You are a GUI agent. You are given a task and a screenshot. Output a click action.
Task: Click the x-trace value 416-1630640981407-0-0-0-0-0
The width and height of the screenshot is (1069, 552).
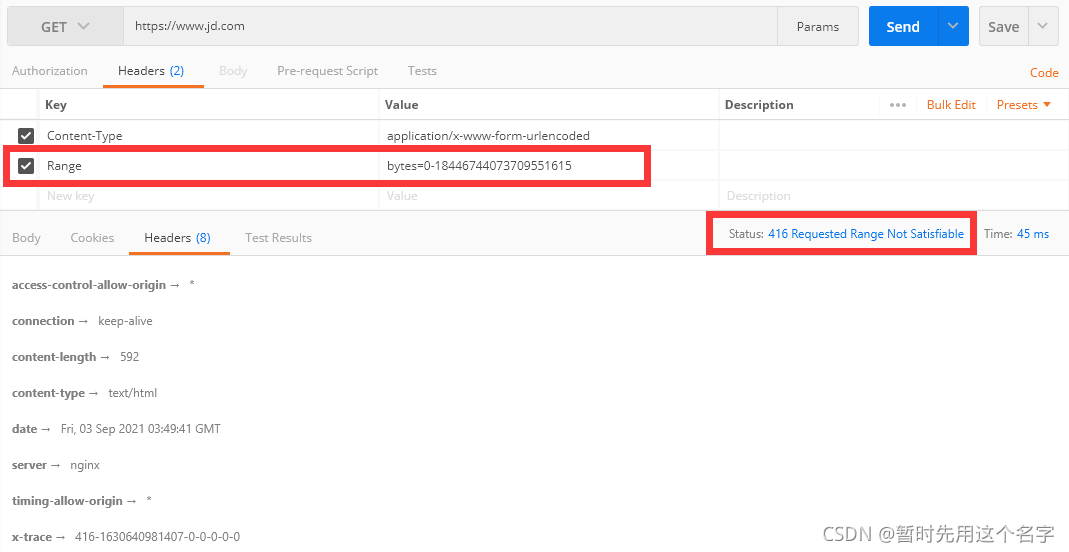pos(157,537)
